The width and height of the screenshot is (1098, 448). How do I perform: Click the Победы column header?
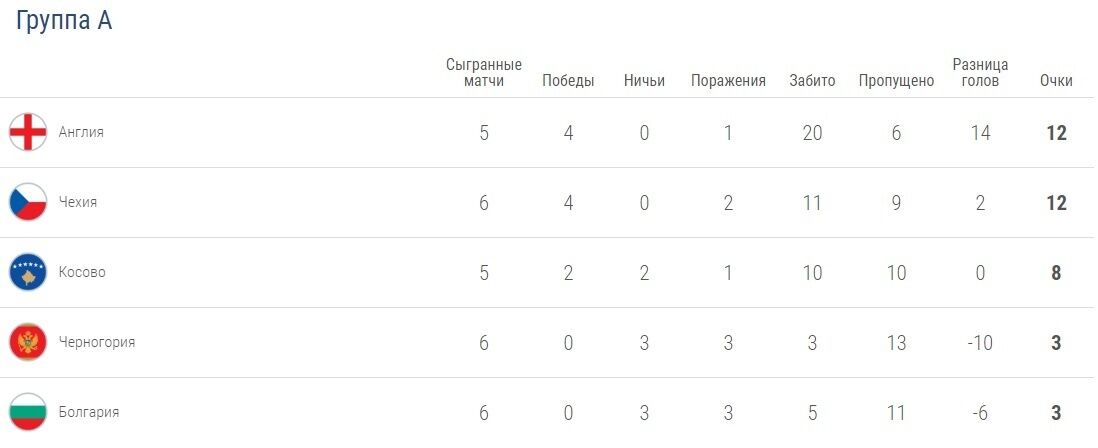pyautogui.click(x=568, y=81)
